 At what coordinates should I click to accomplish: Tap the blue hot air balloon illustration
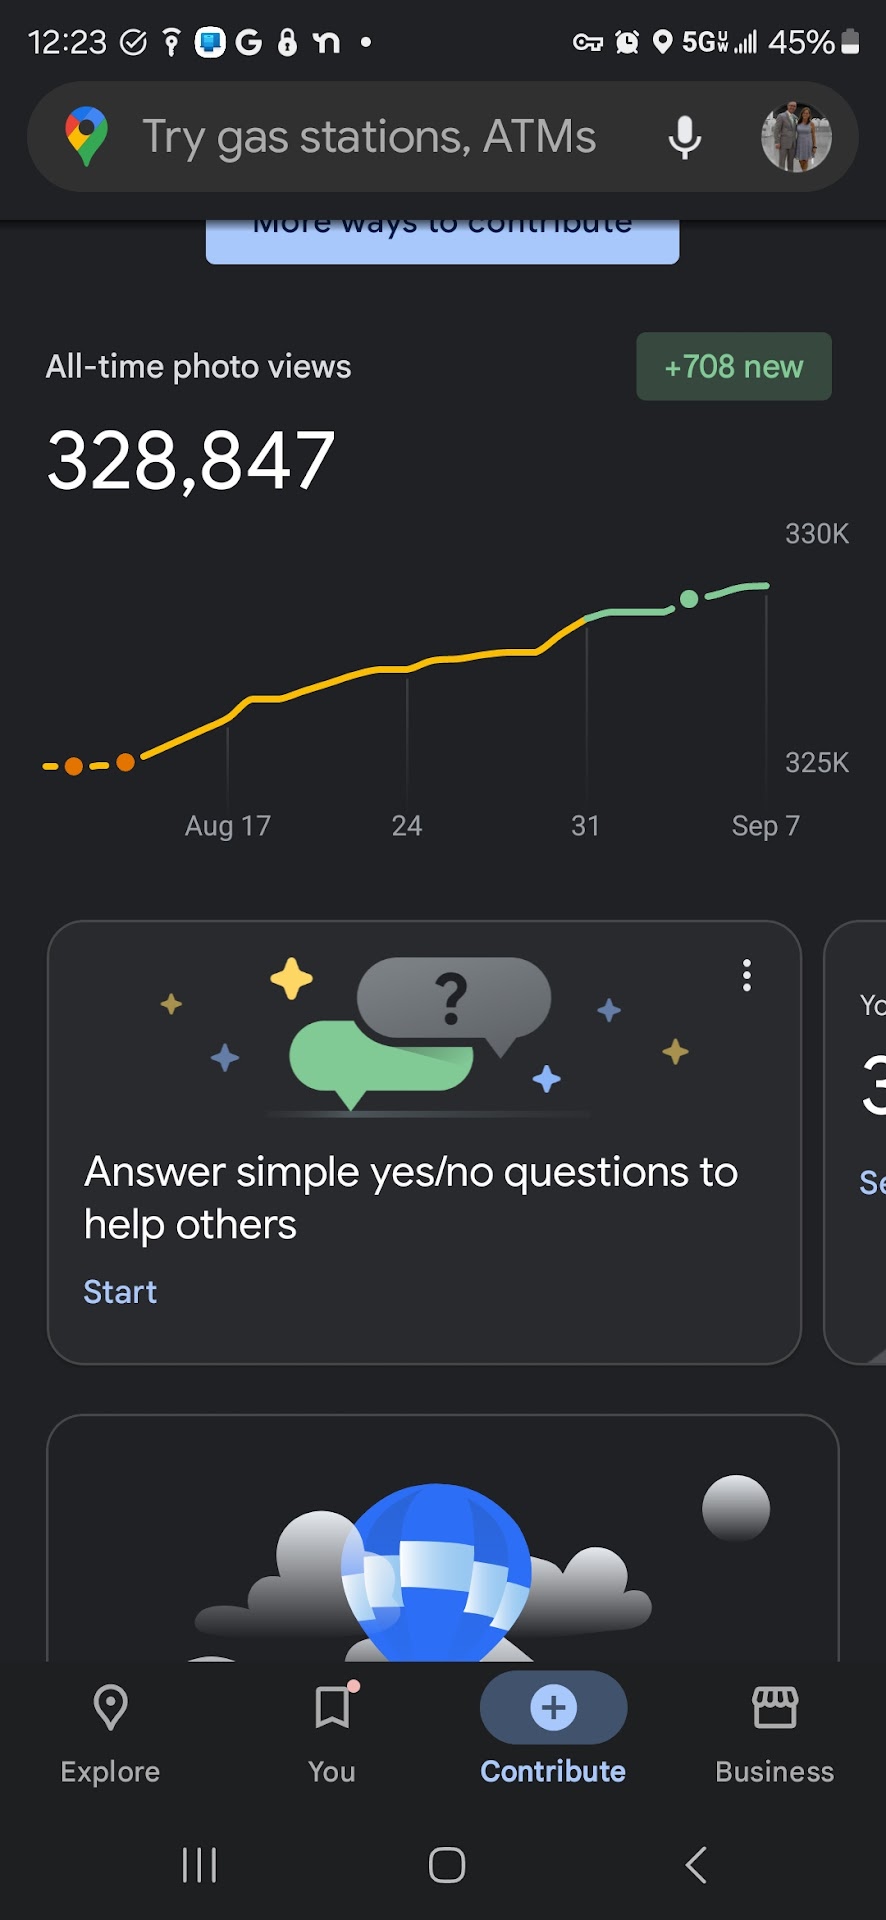436,1570
